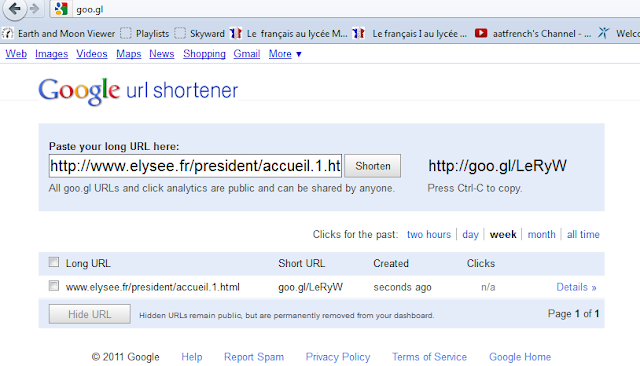Click the Clicks column header
The image size is (640, 366).
[481, 264]
